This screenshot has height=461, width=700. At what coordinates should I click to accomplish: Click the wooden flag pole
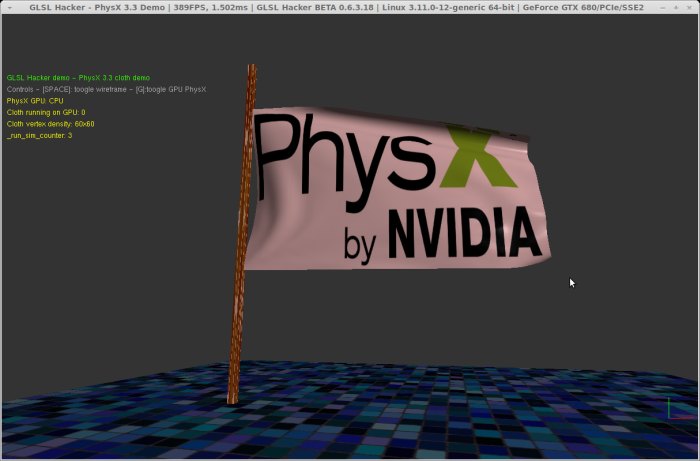click(242, 234)
